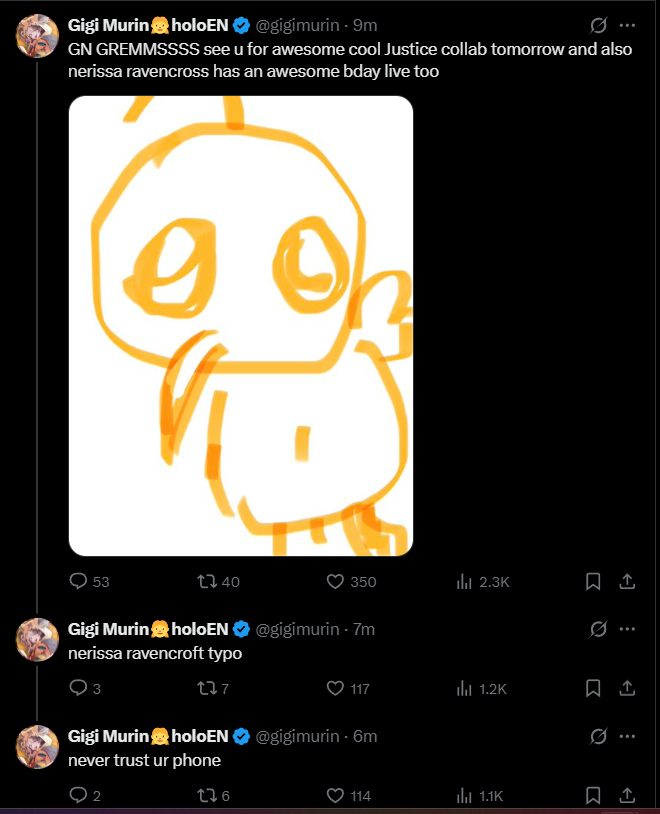Click Grok icon on the first tweet
Screen dimensions: 660x814
coord(598,25)
